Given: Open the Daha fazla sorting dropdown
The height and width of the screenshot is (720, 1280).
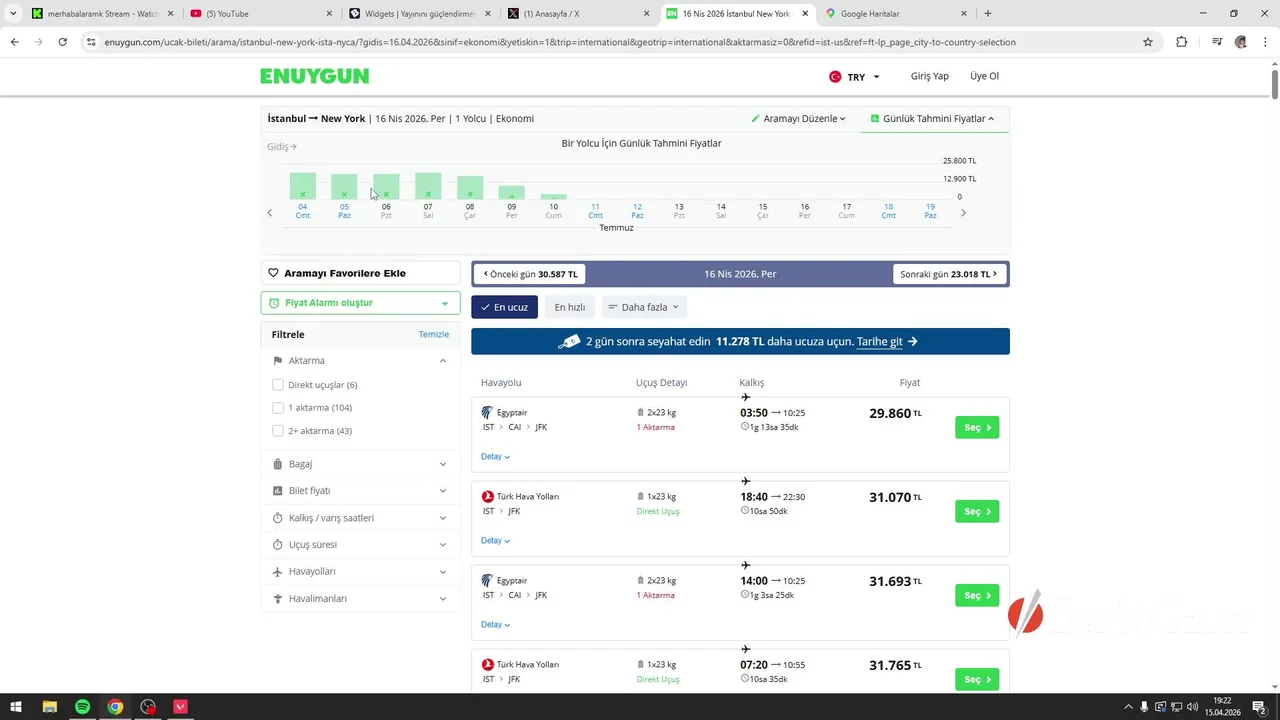Looking at the screenshot, I should click(x=643, y=307).
